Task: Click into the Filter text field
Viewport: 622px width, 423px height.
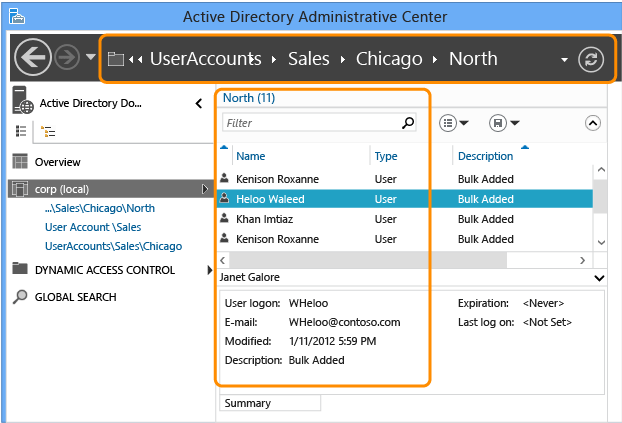Action: (313, 123)
